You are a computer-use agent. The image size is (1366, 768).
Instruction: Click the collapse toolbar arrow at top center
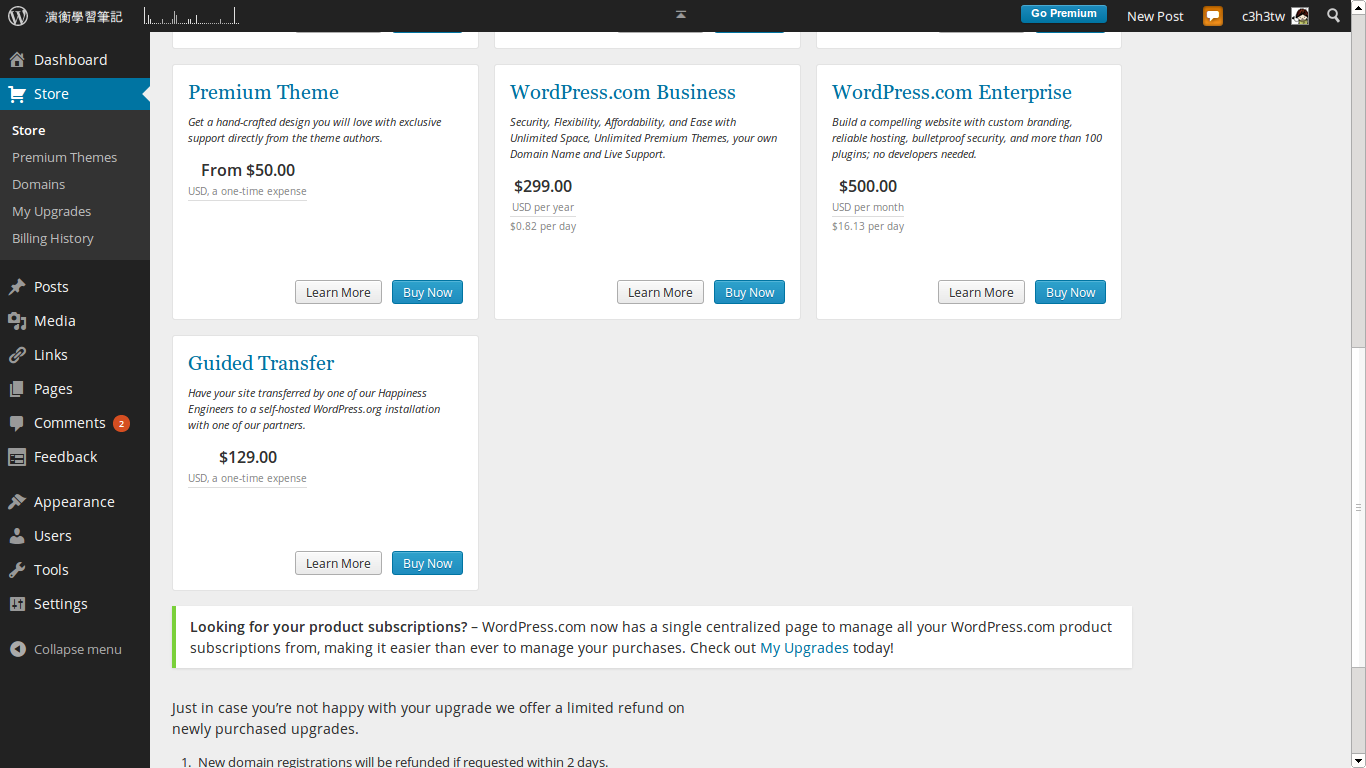coord(681,14)
